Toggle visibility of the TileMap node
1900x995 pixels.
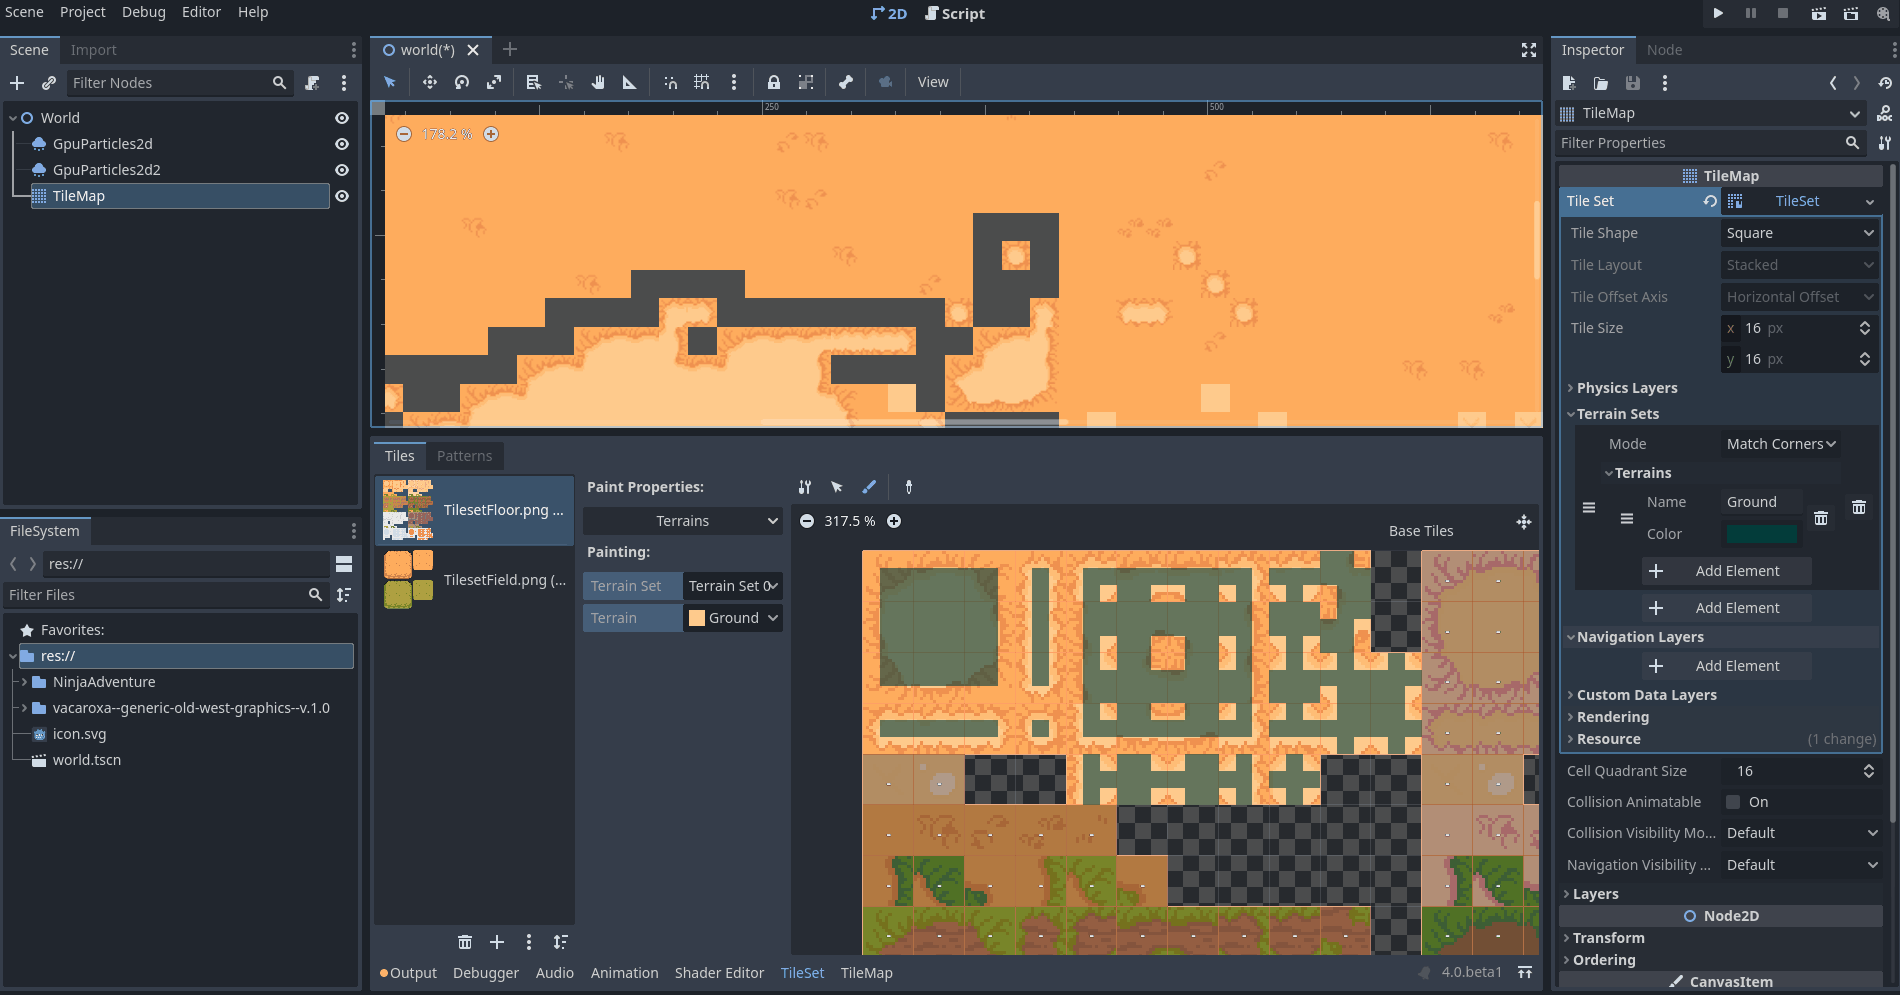(x=341, y=196)
